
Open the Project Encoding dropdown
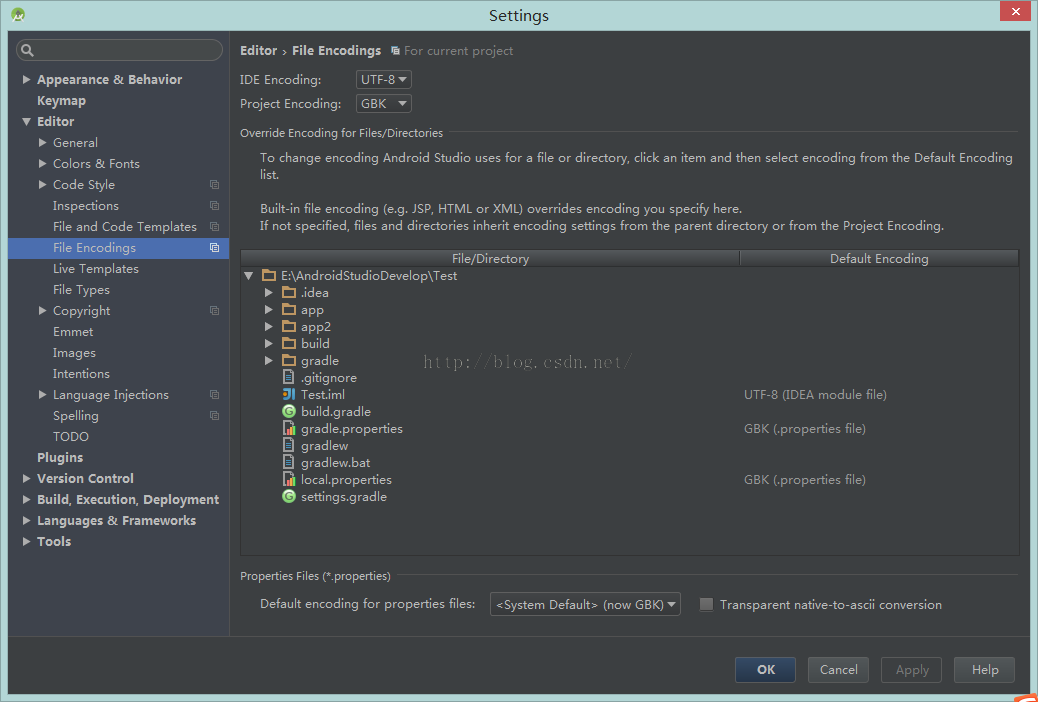[384, 104]
